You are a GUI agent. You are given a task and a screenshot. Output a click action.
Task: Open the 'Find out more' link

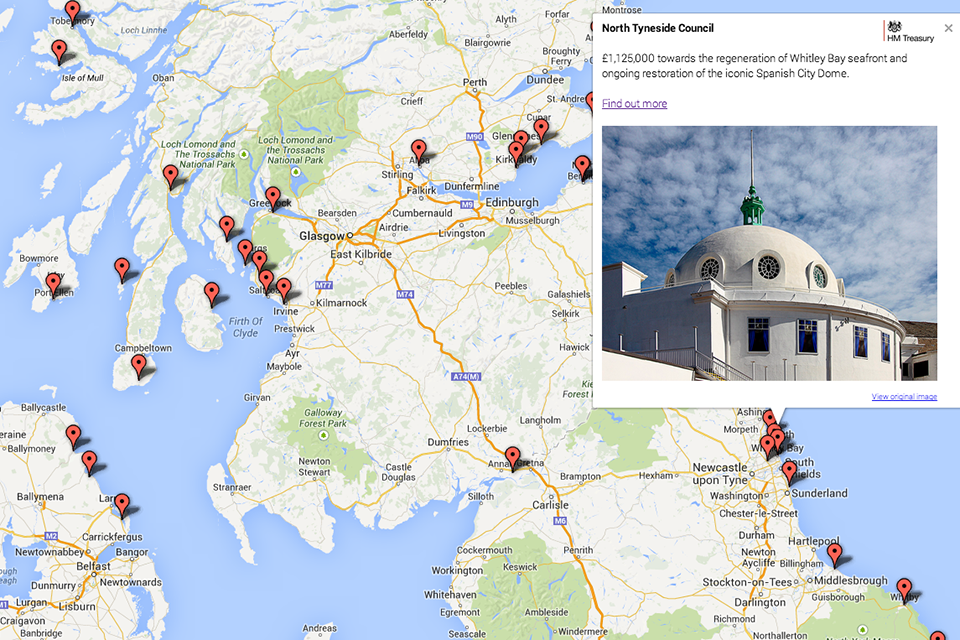(634, 104)
